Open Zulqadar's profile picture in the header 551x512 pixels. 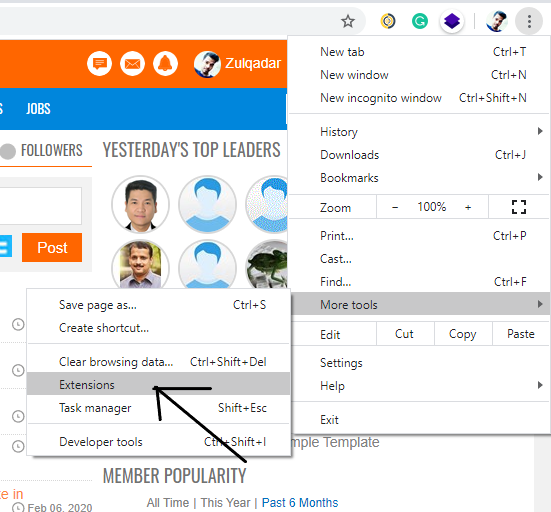point(207,64)
